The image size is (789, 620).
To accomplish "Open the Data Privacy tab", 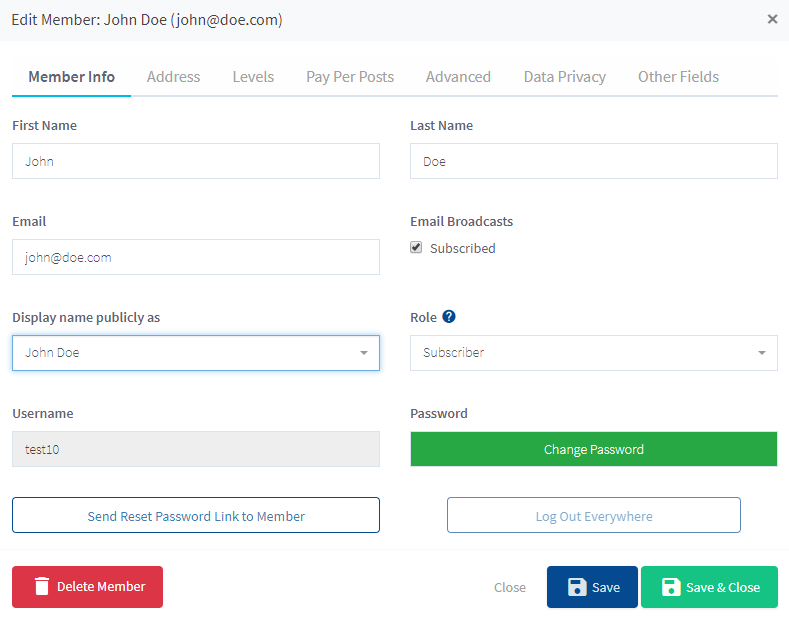I will (565, 76).
